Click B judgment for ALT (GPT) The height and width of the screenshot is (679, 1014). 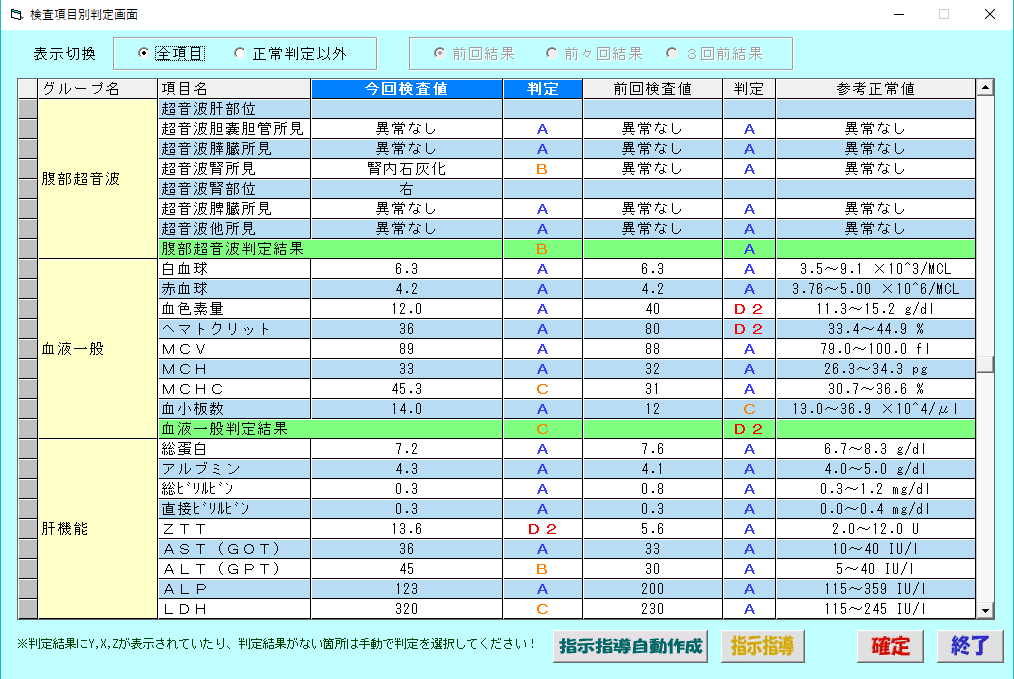(x=543, y=569)
